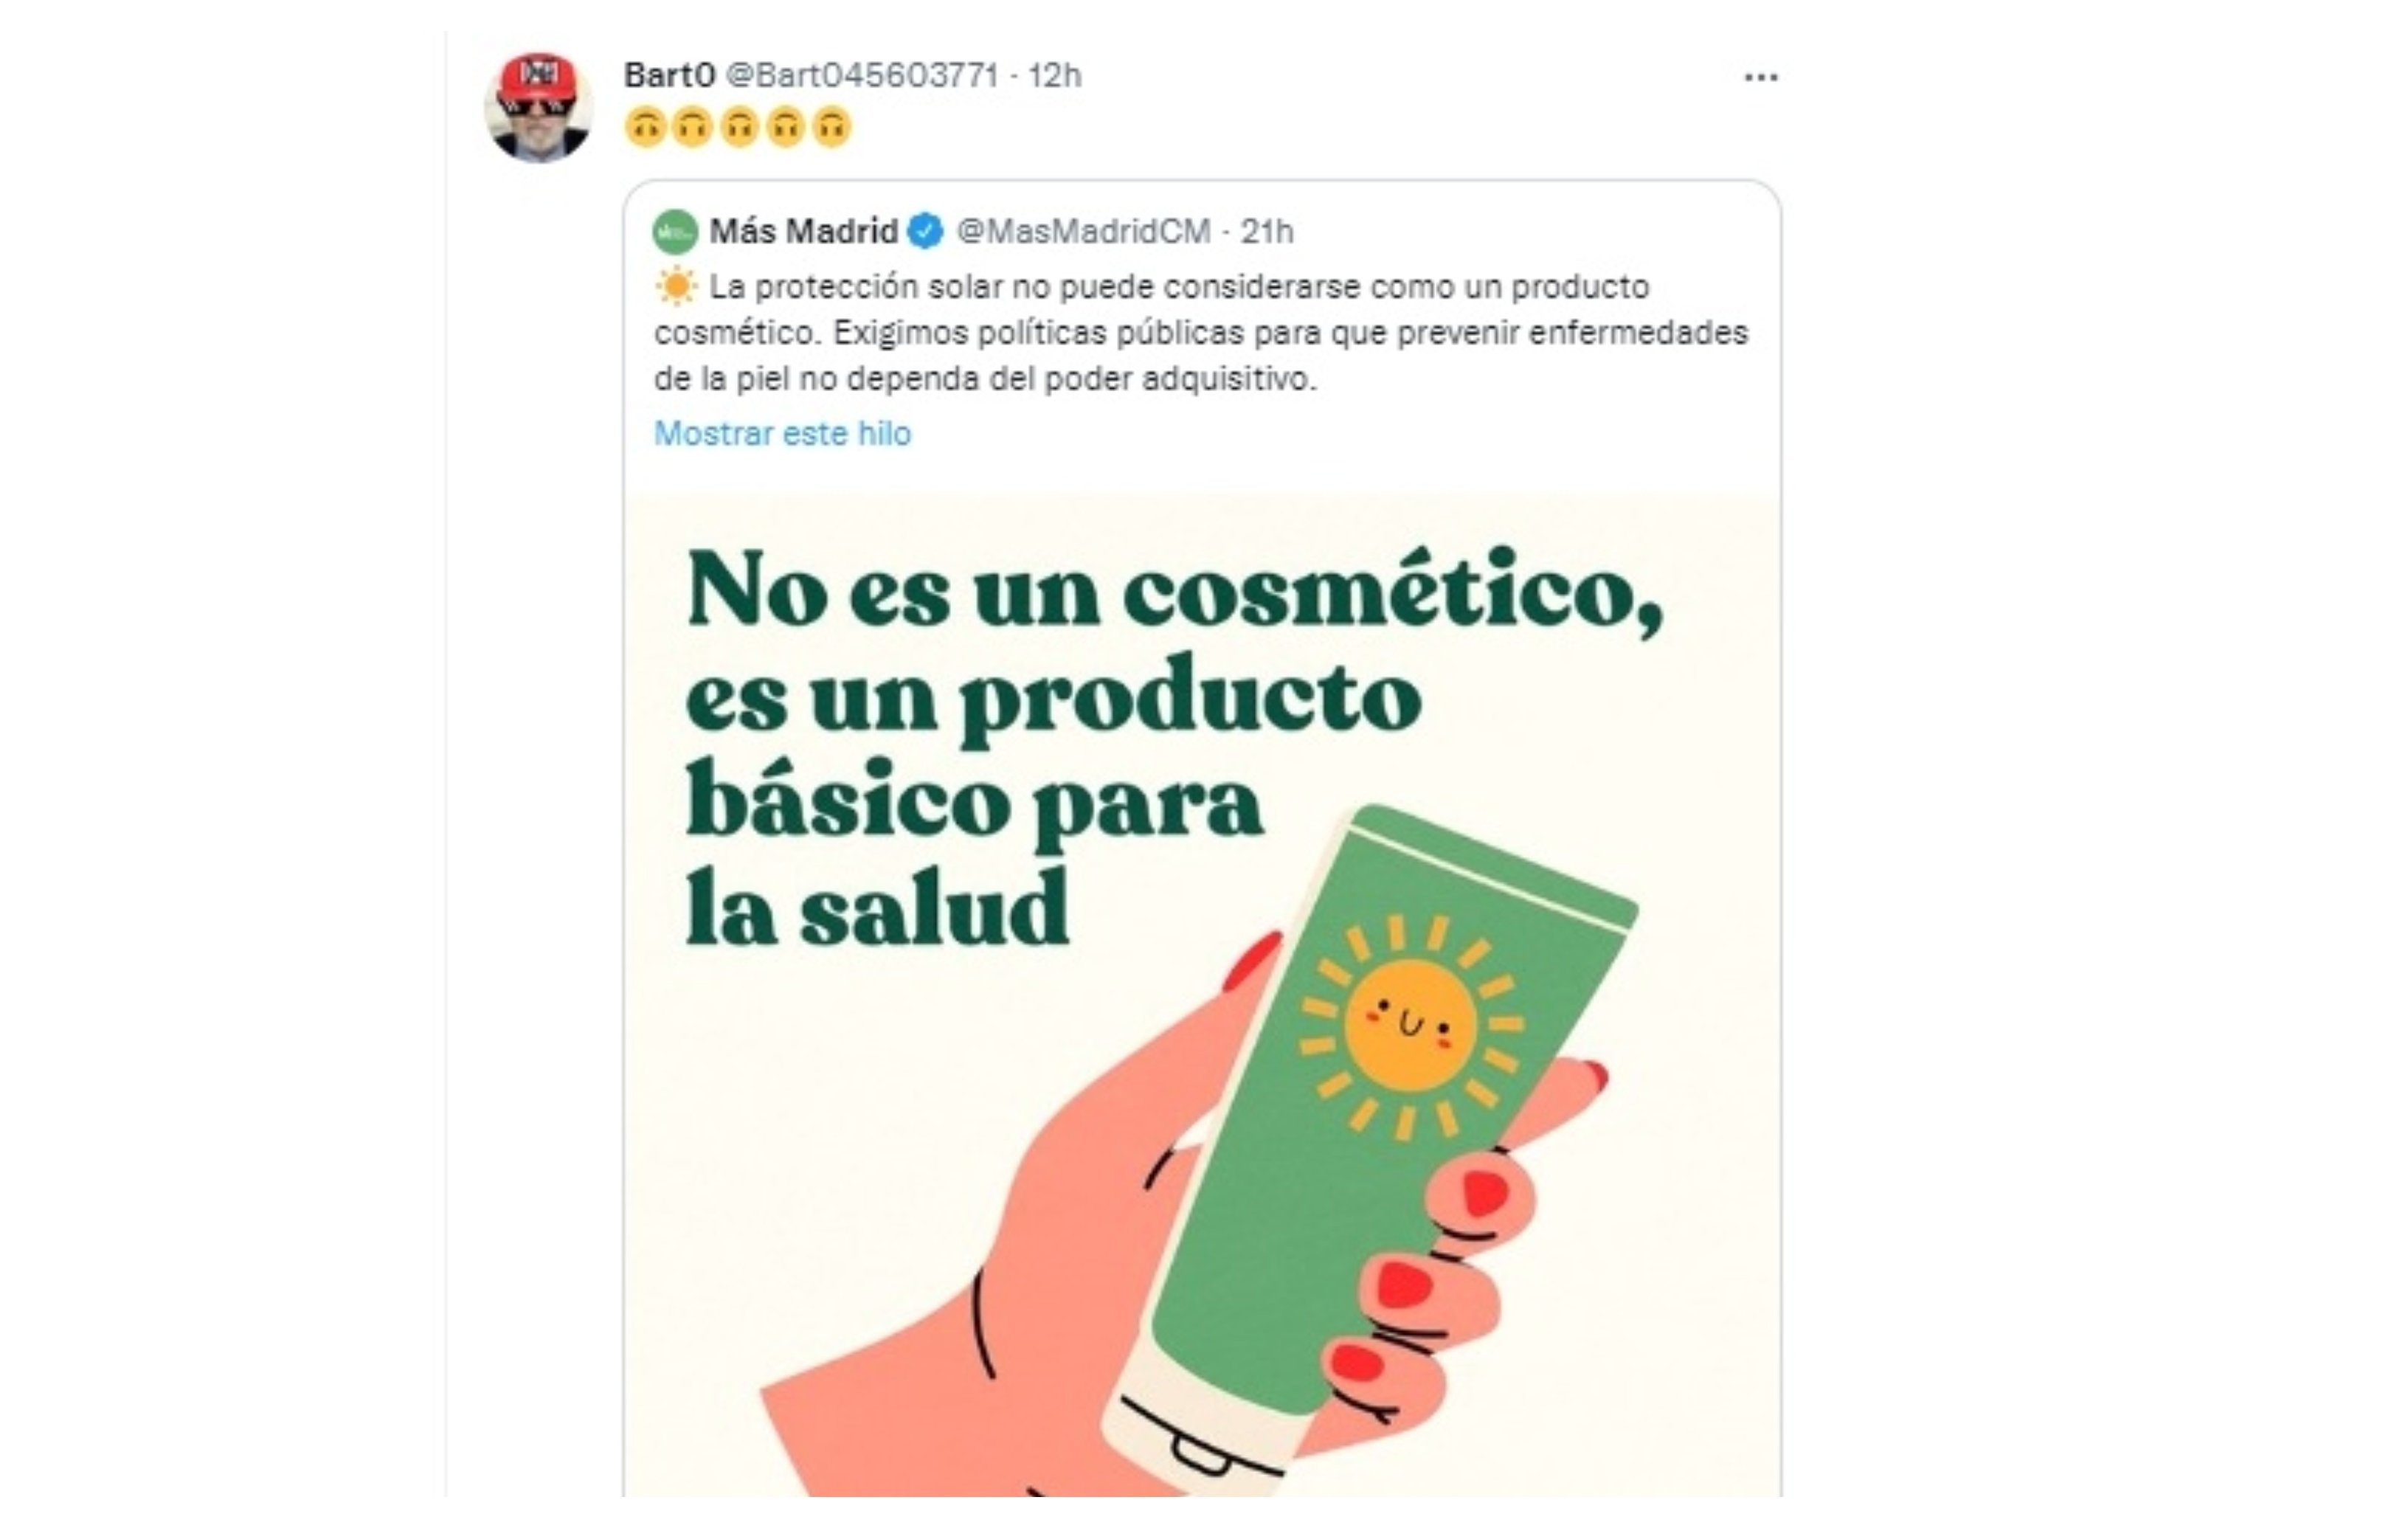Open the Más Madrid green avatar icon
Image resolution: width=2408 pixels, height=1528 pixels.
click(675, 232)
